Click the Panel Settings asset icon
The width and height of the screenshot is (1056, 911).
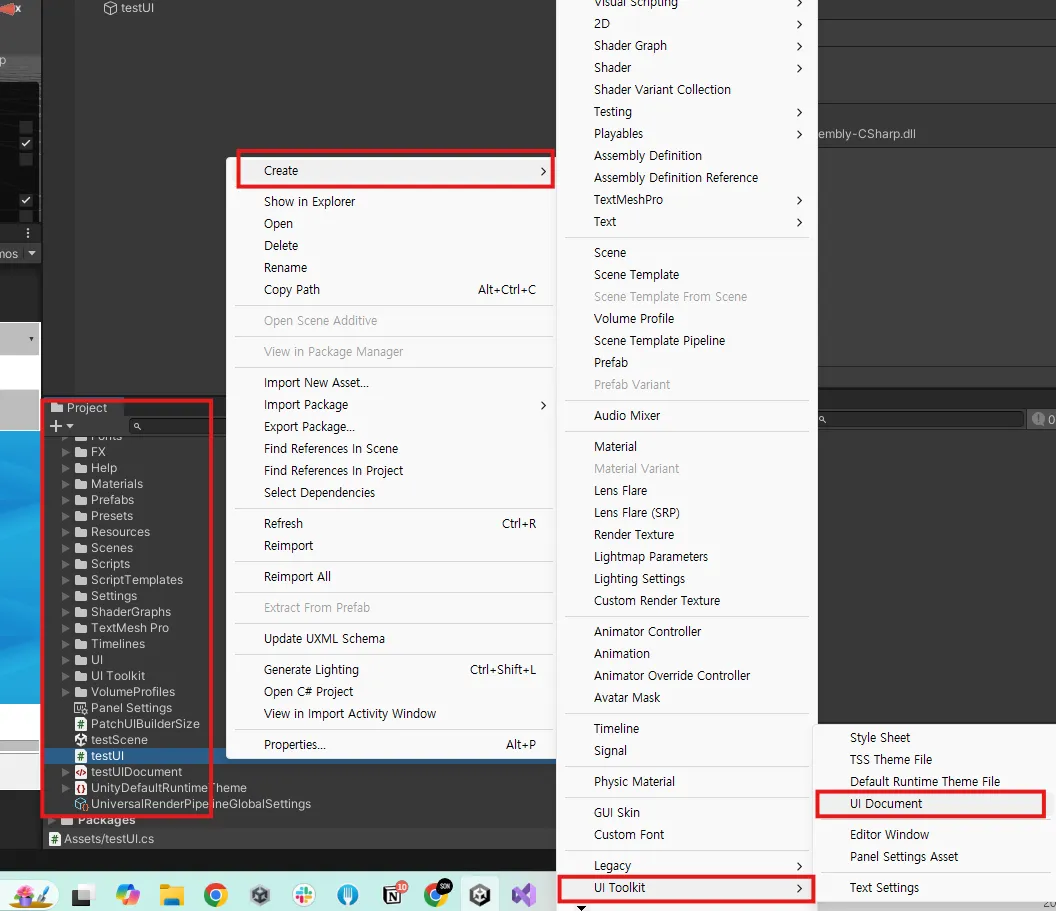(80, 708)
